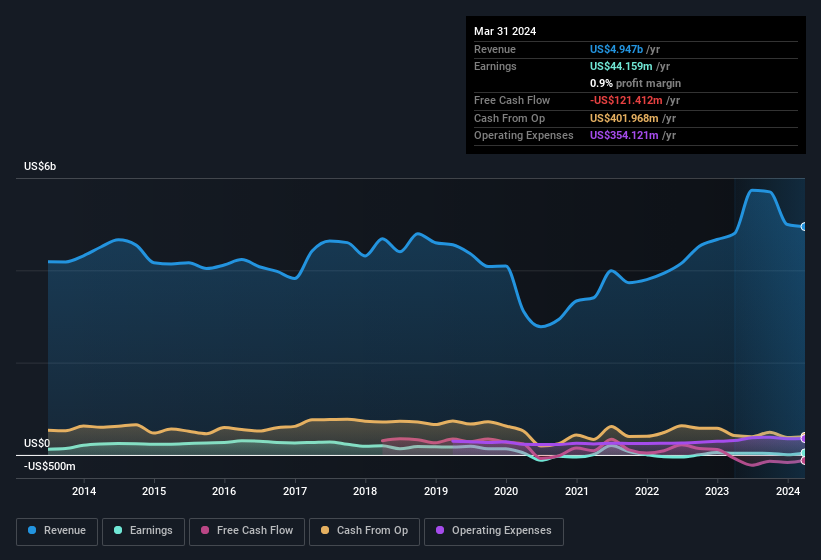This screenshot has height=560, width=821.
Task: Click the US$354.121m operating expenses value
Action: click(x=624, y=136)
